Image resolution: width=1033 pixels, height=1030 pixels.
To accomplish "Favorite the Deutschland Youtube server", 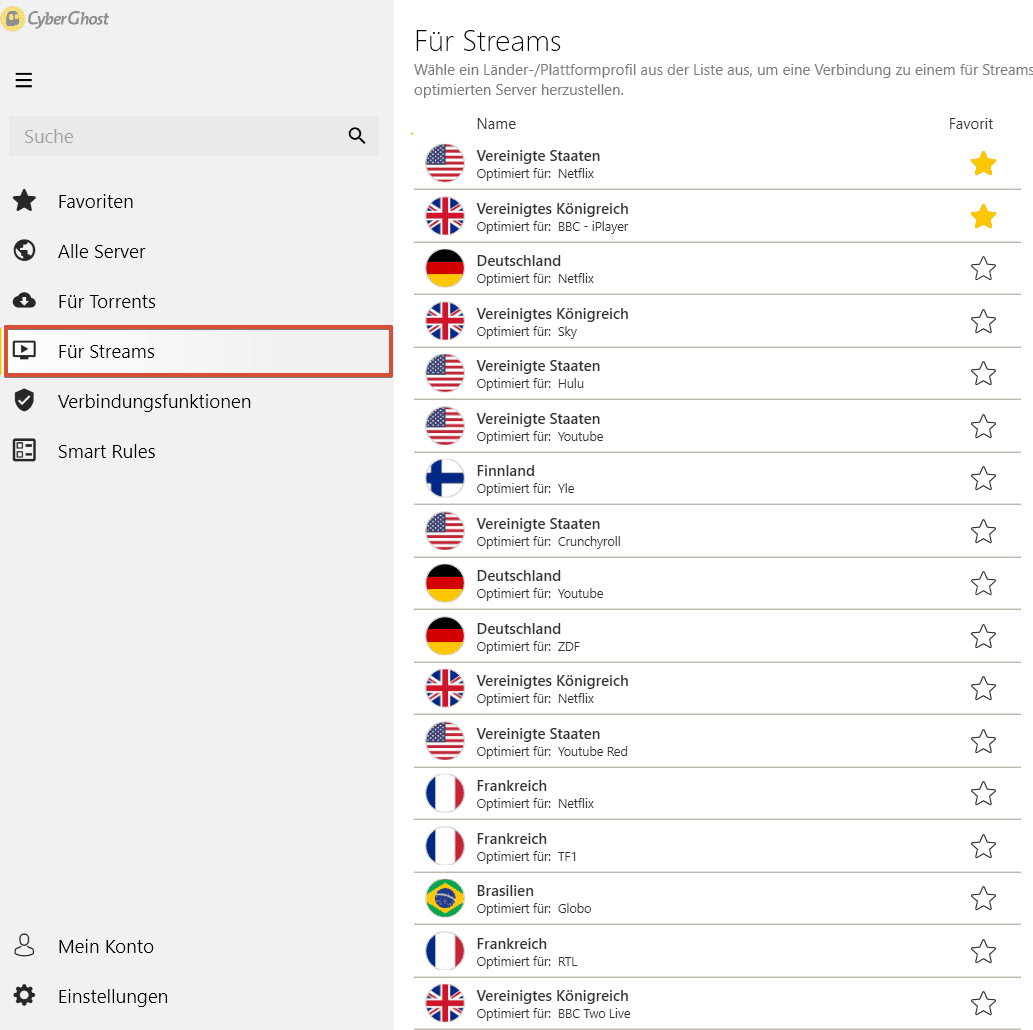I will pyautogui.click(x=983, y=583).
